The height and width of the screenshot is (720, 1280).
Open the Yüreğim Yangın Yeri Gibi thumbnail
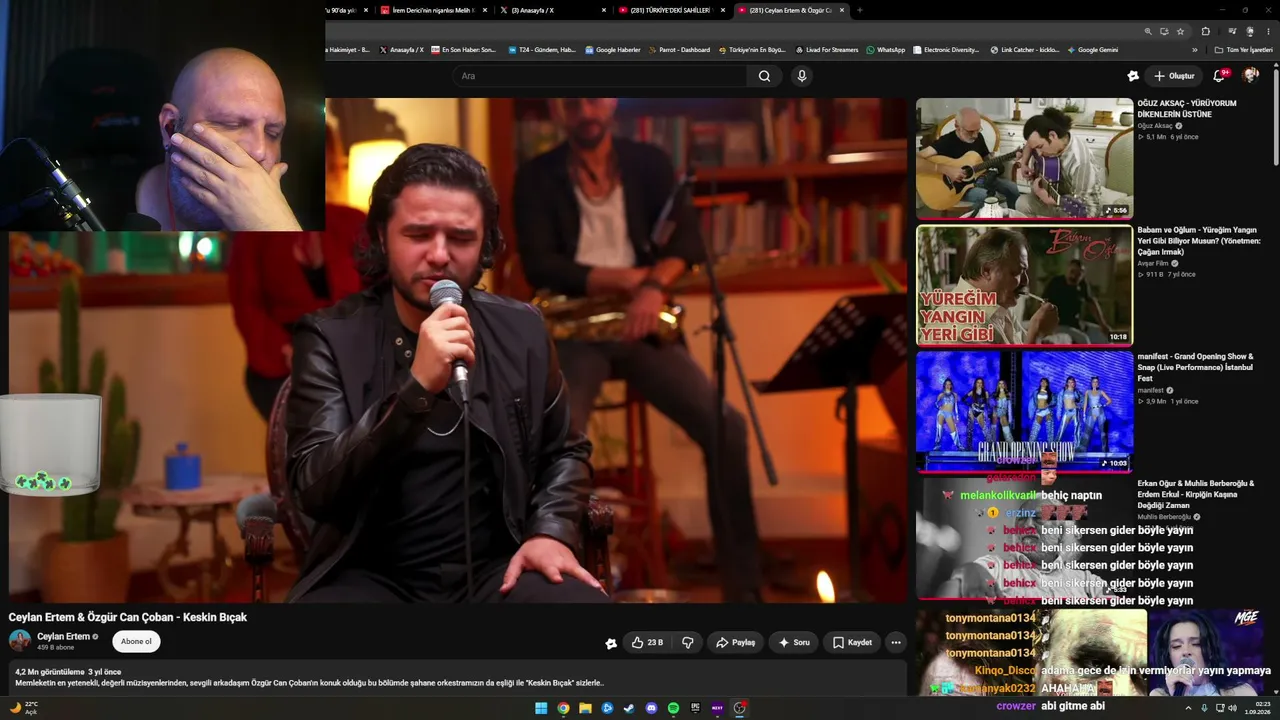click(1024, 285)
